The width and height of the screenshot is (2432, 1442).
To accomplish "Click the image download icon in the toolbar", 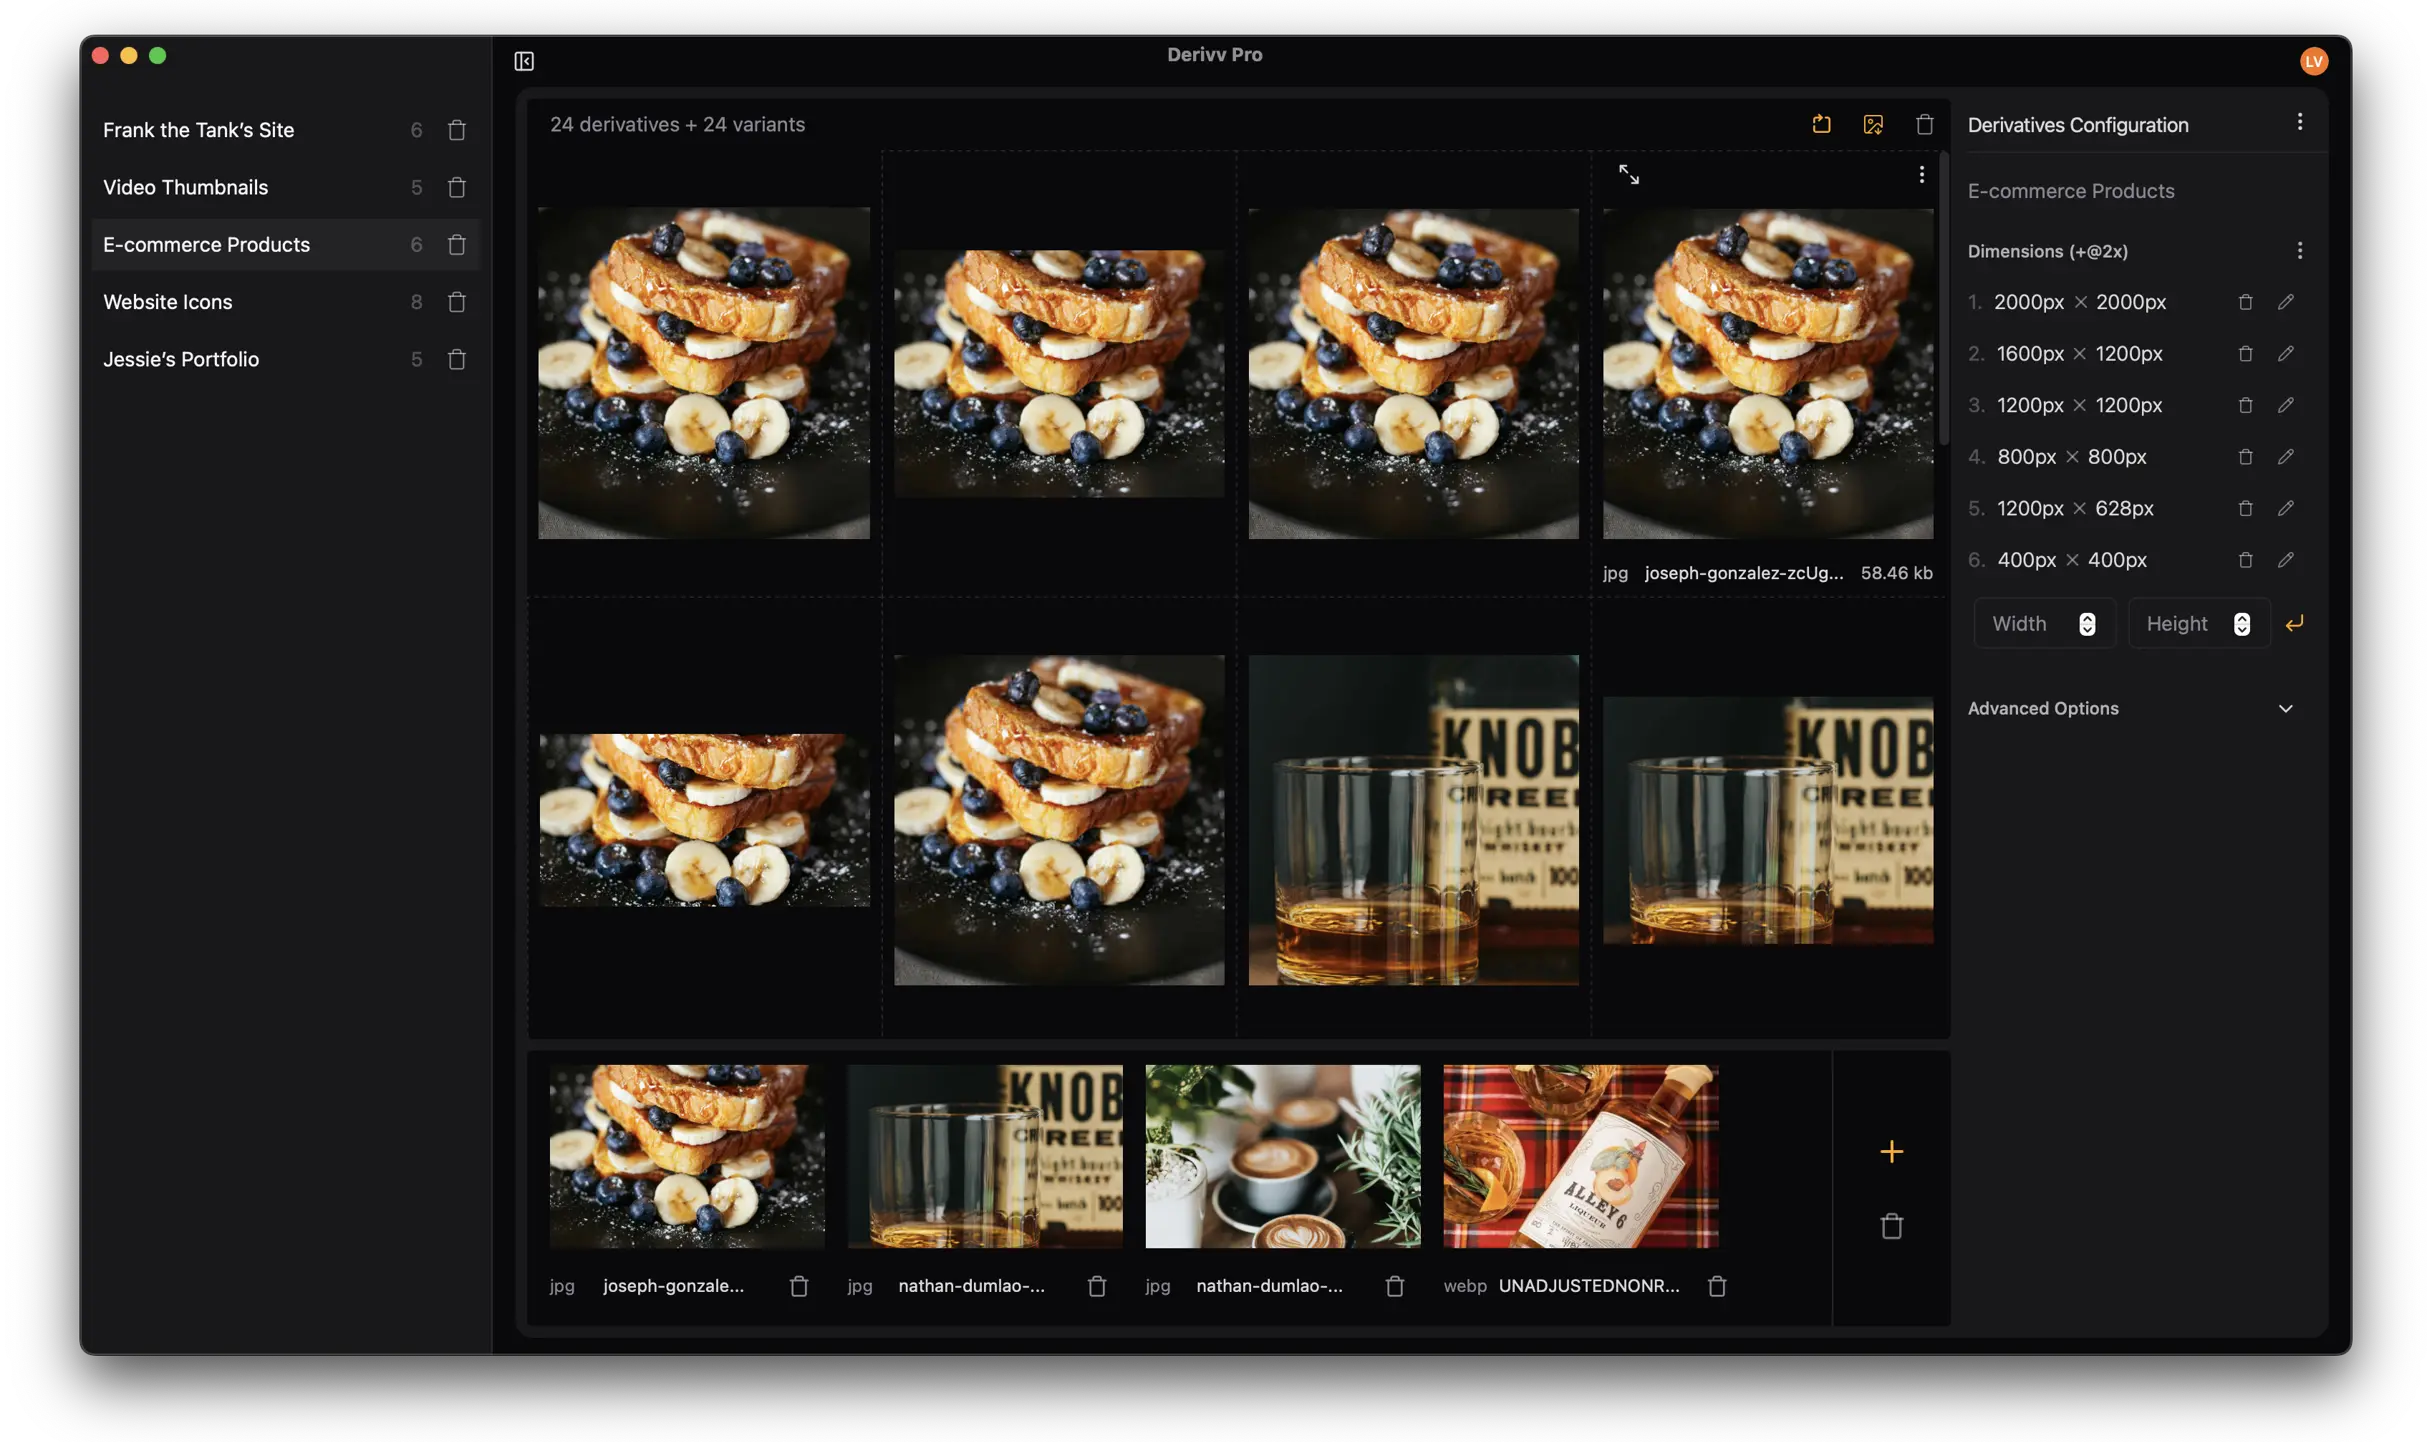I will click(1873, 124).
